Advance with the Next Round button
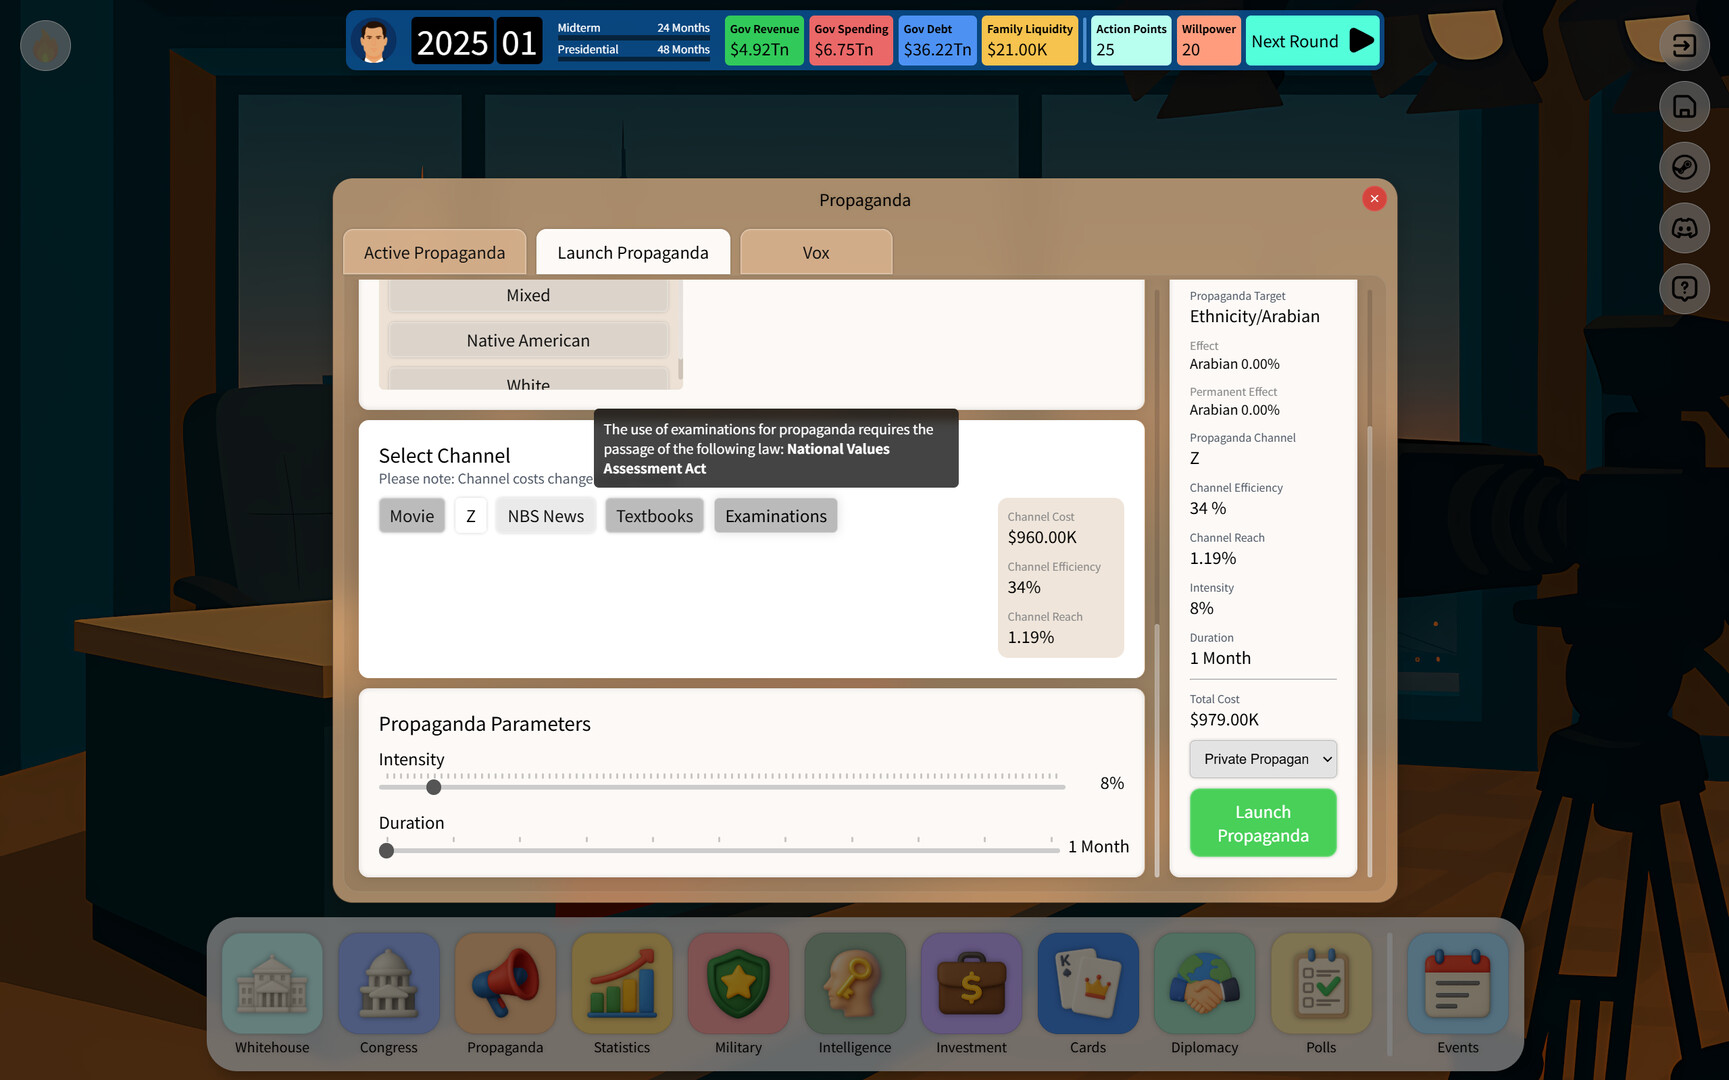 coord(1313,41)
